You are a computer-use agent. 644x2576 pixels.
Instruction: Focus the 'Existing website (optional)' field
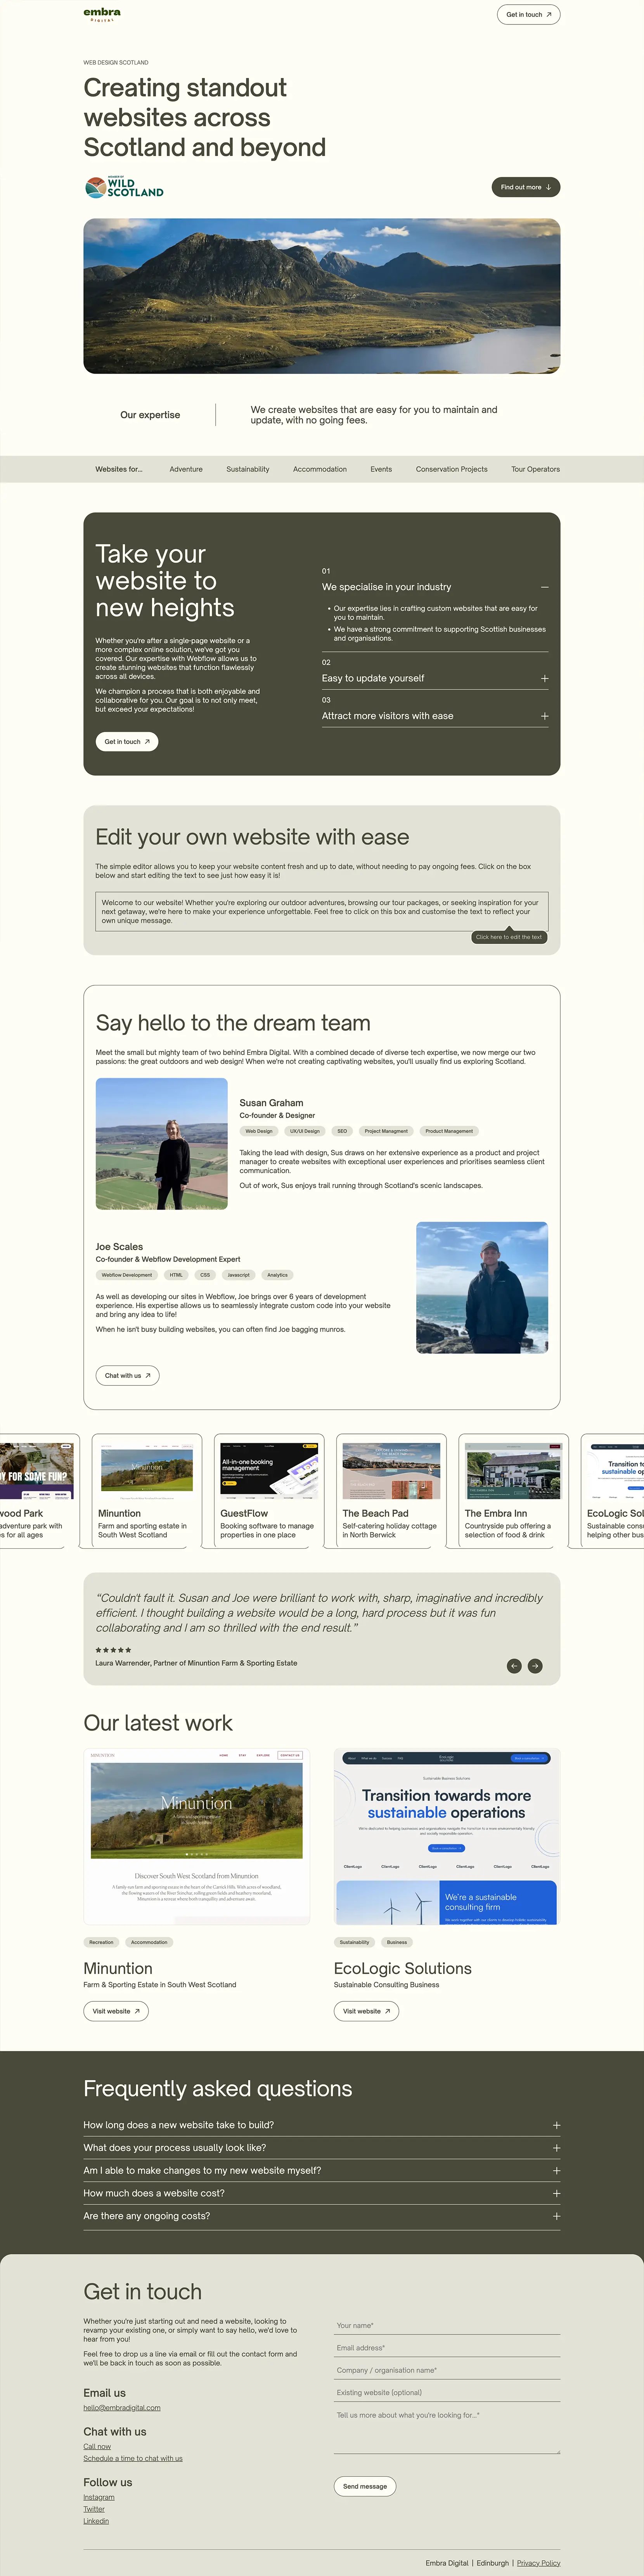[x=447, y=2393]
